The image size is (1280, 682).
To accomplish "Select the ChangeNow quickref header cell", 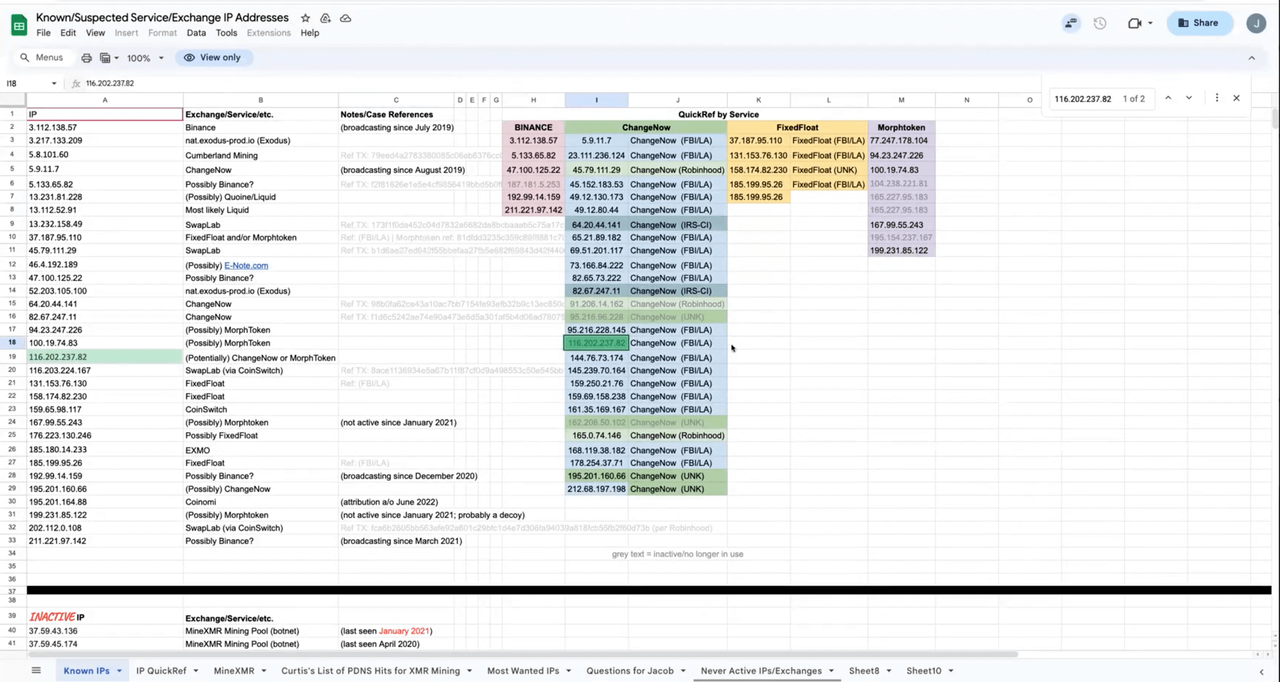I will (x=646, y=128).
